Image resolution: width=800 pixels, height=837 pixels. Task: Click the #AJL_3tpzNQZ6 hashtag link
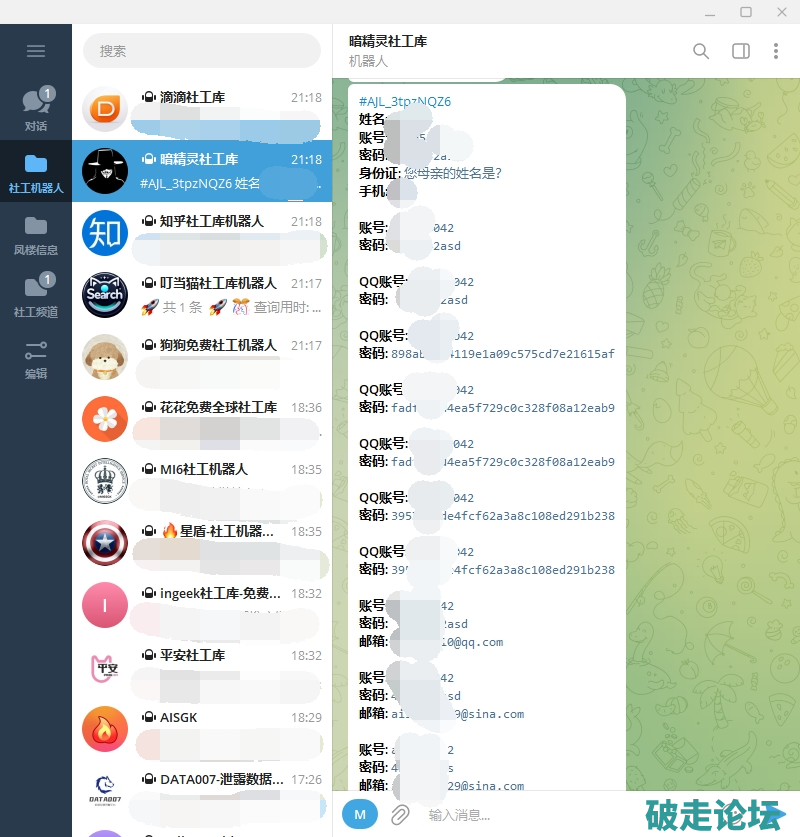[405, 102]
